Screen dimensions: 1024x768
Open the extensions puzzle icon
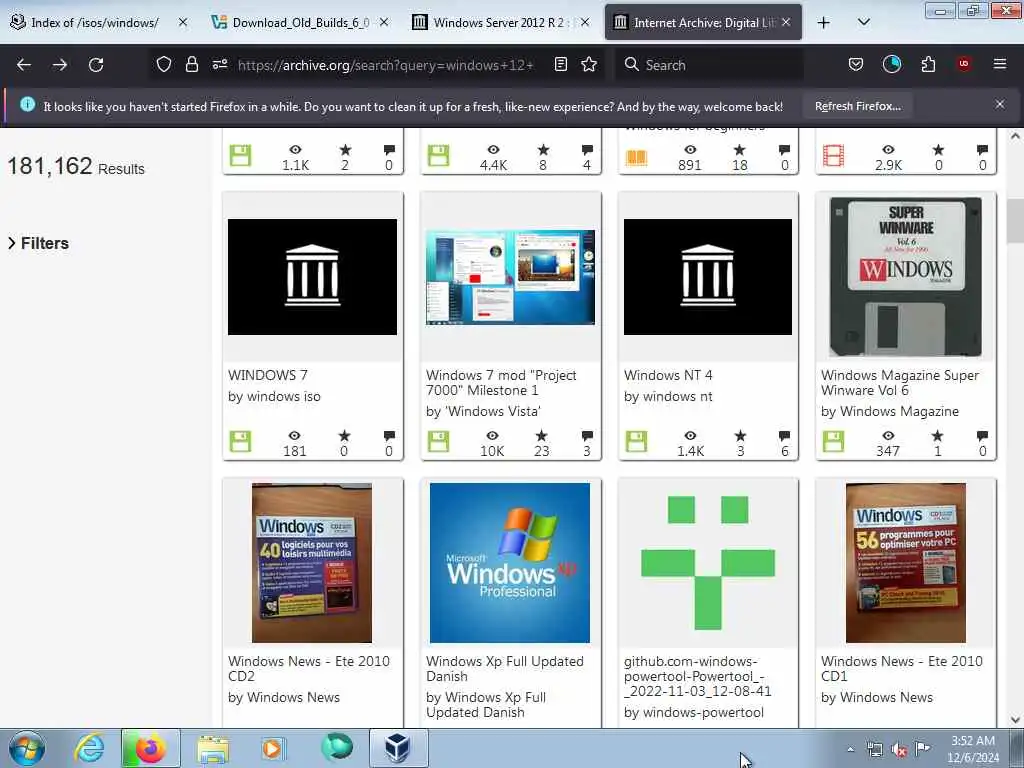[928, 65]
